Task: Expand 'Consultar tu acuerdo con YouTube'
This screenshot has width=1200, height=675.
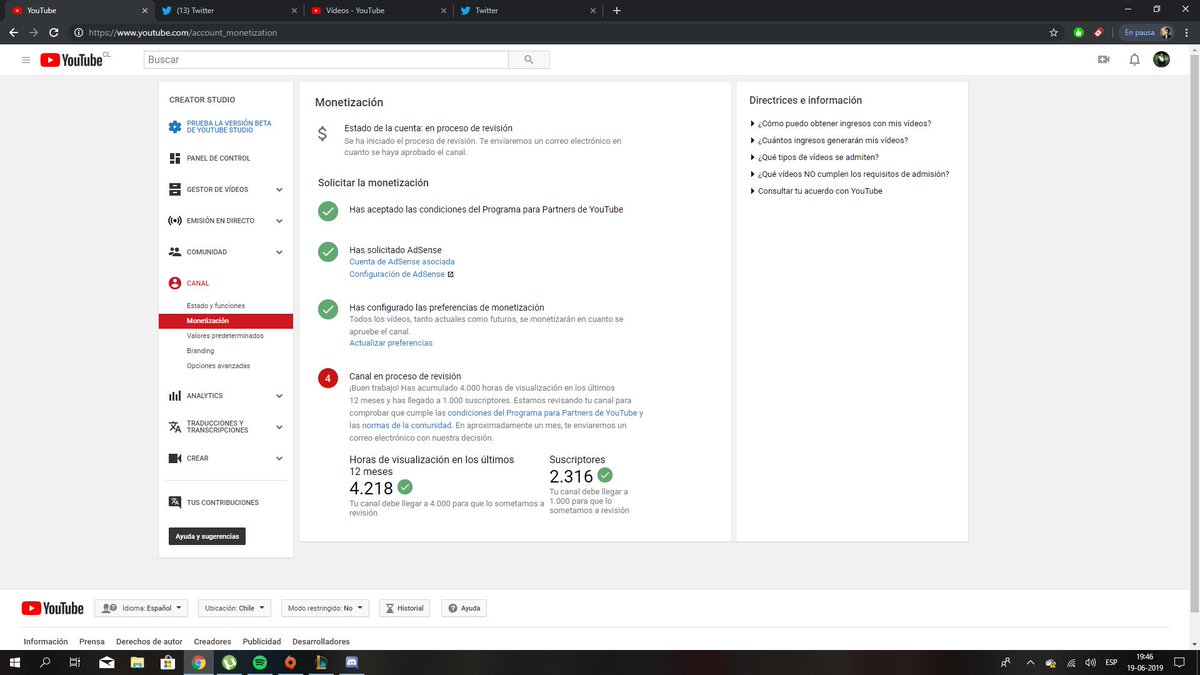Action: click(x=816, y=191)
